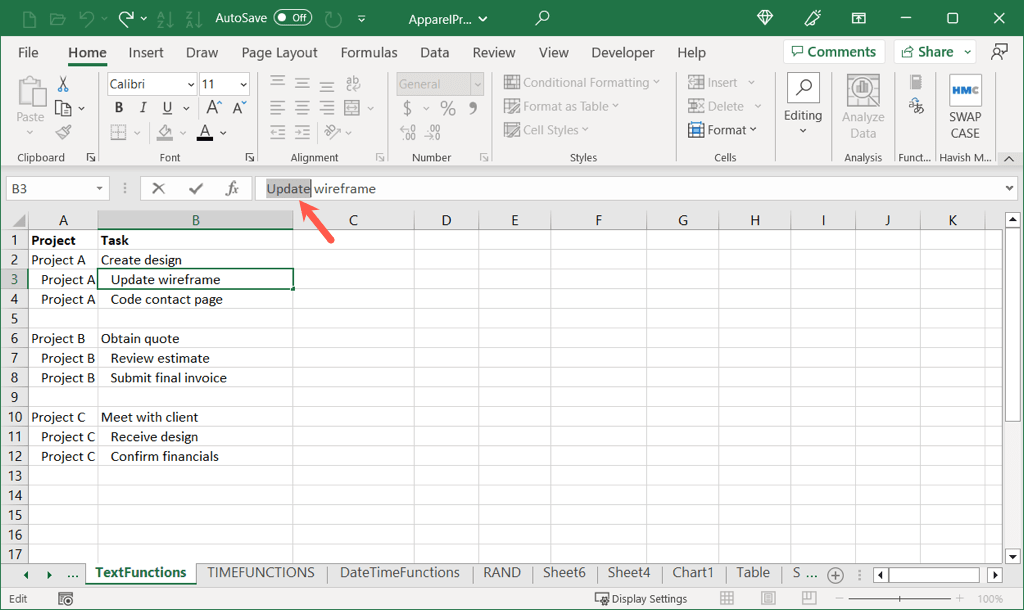This screenshot has width=1024, height=610.
Task: Expand the Name Box dropdown
Action: coord(99,189)
